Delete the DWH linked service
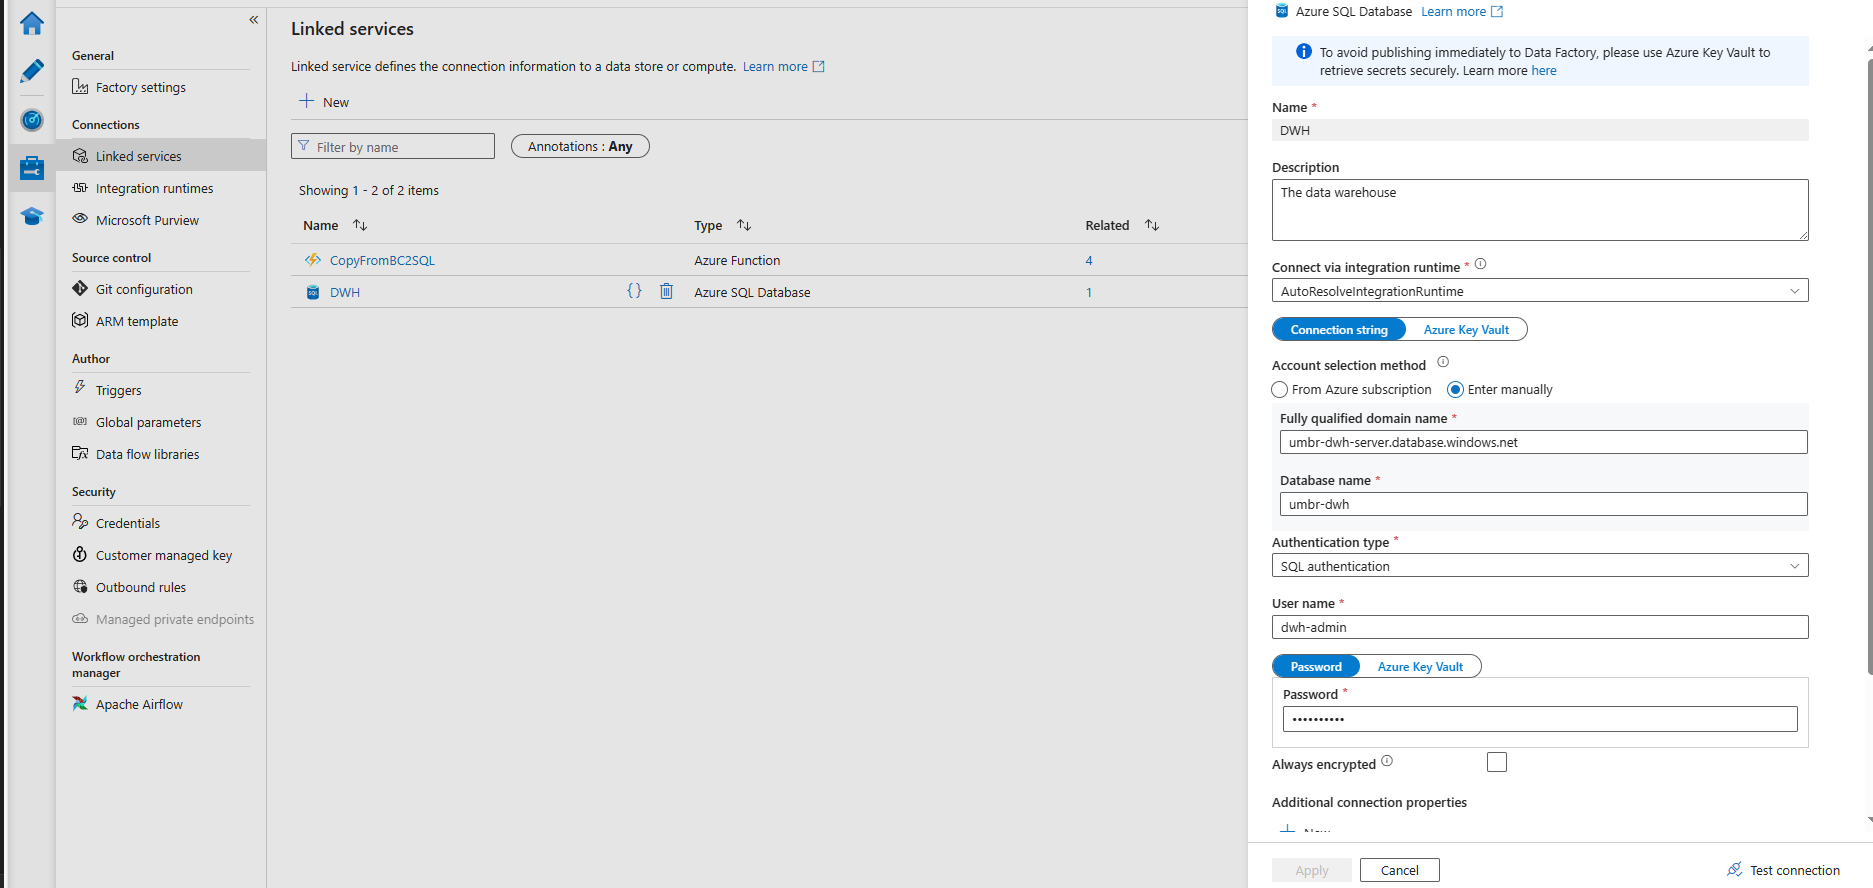This screenshot has width=1873, height=888. tap(666, 291)
